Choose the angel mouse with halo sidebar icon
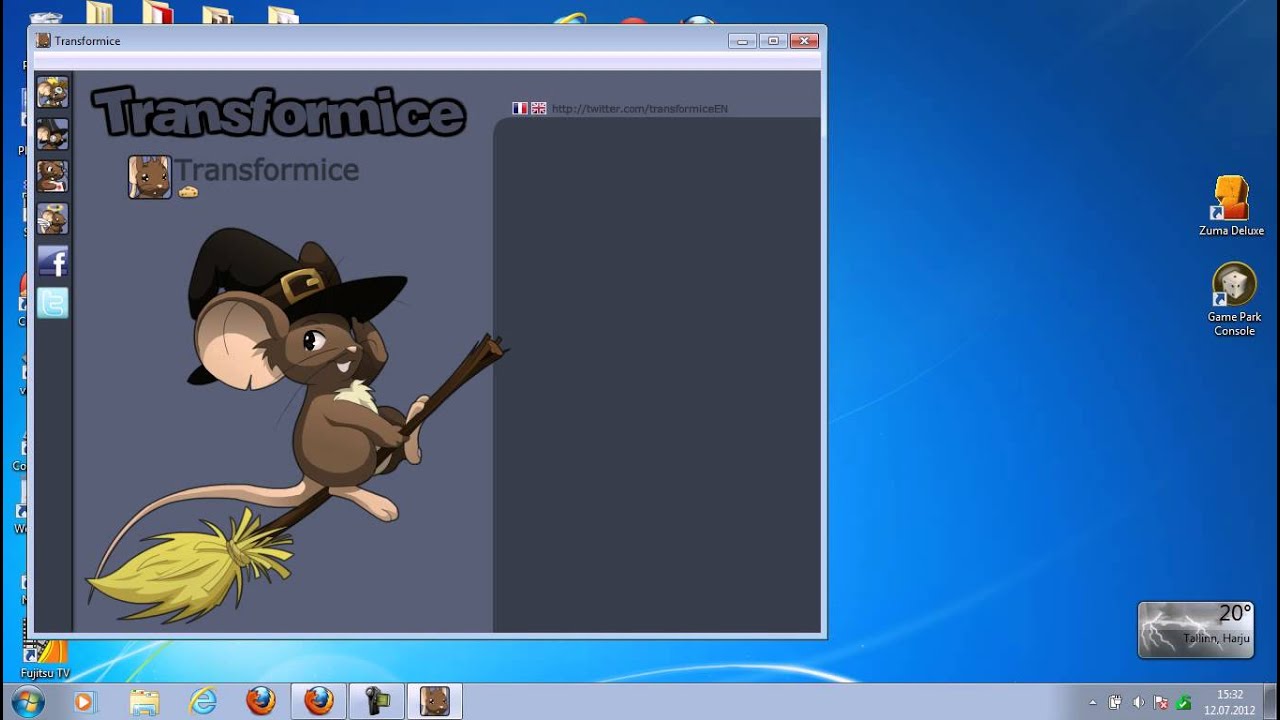The height and width of the screenshot is (720, 1280). (53, 218)
